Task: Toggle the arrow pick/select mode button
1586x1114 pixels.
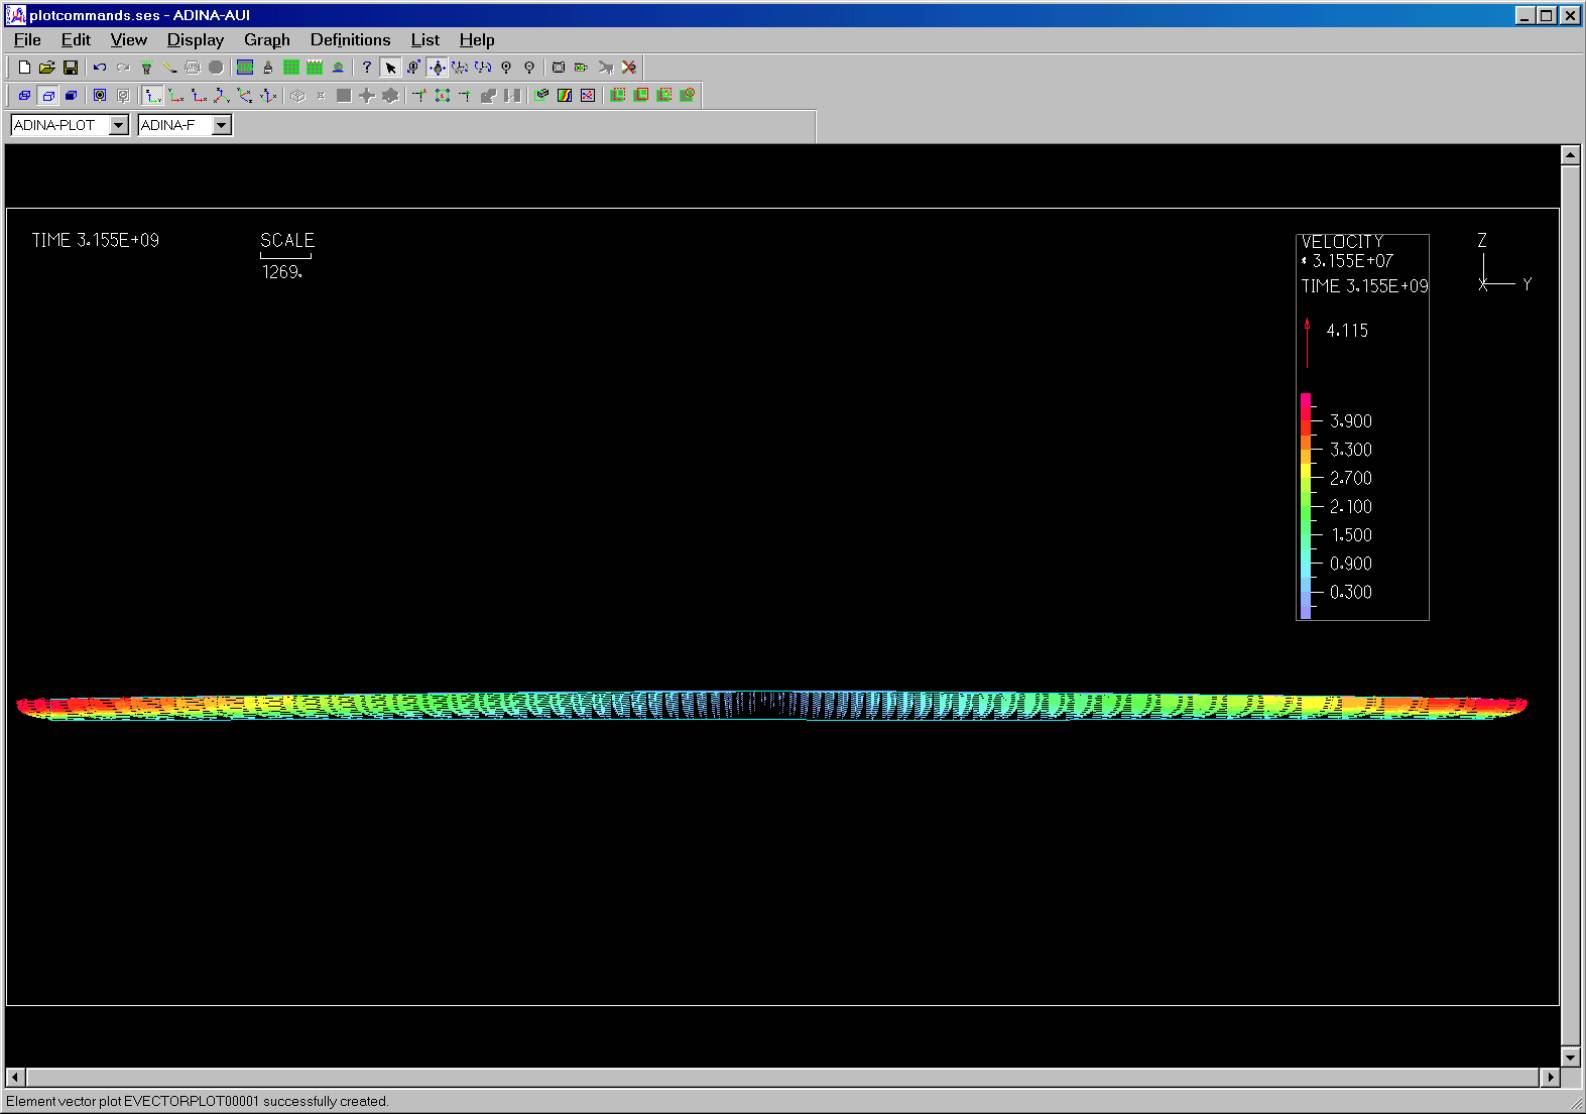Action: 390,68
